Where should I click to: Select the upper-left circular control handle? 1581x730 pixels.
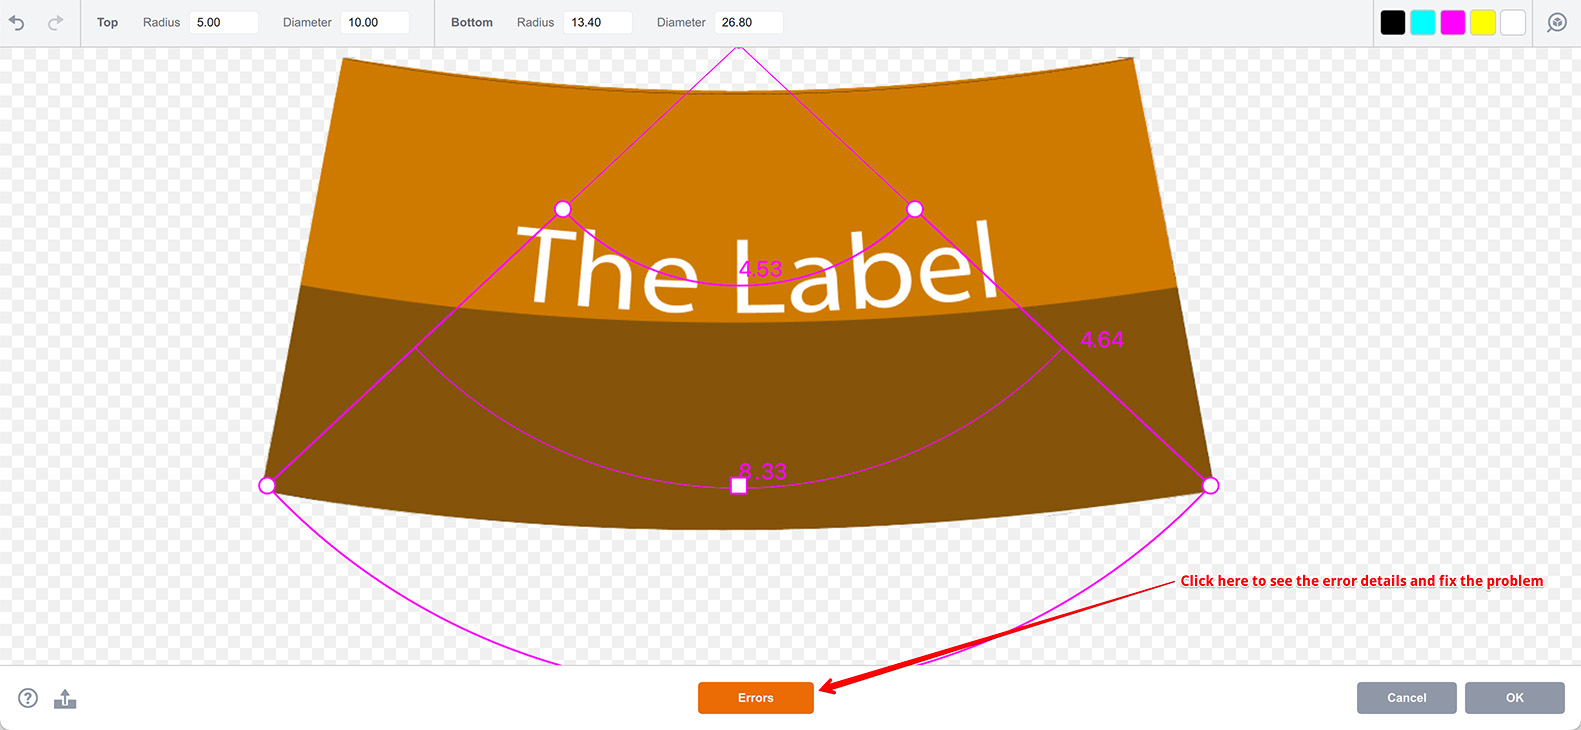(x=563, y=209)
